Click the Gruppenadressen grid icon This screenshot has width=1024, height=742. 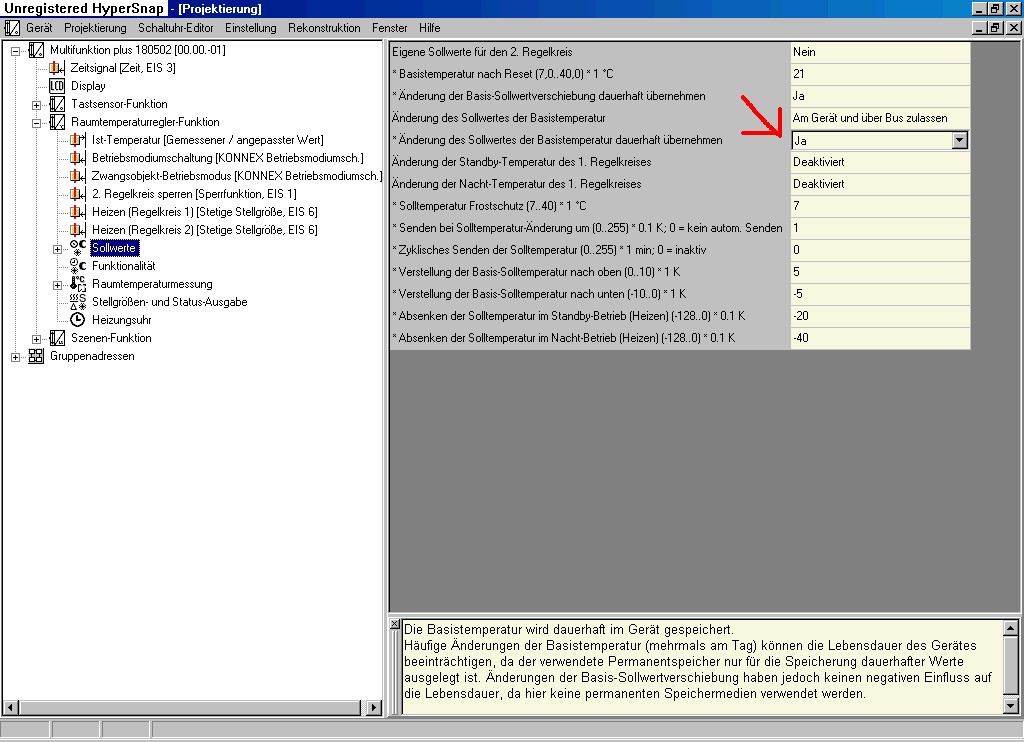pyautogui.click(x=36, y=356)
